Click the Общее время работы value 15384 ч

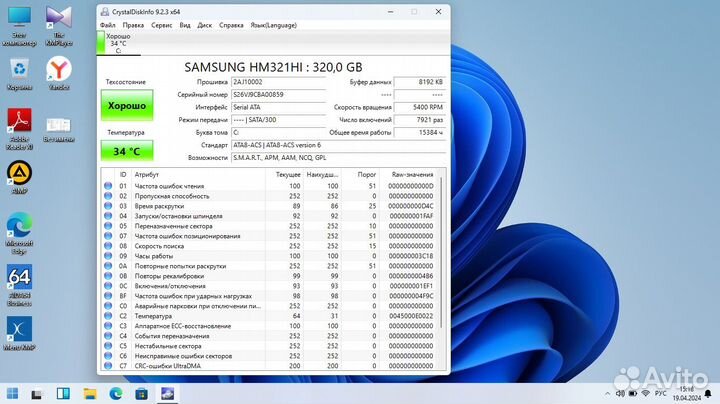pos(420,133)
